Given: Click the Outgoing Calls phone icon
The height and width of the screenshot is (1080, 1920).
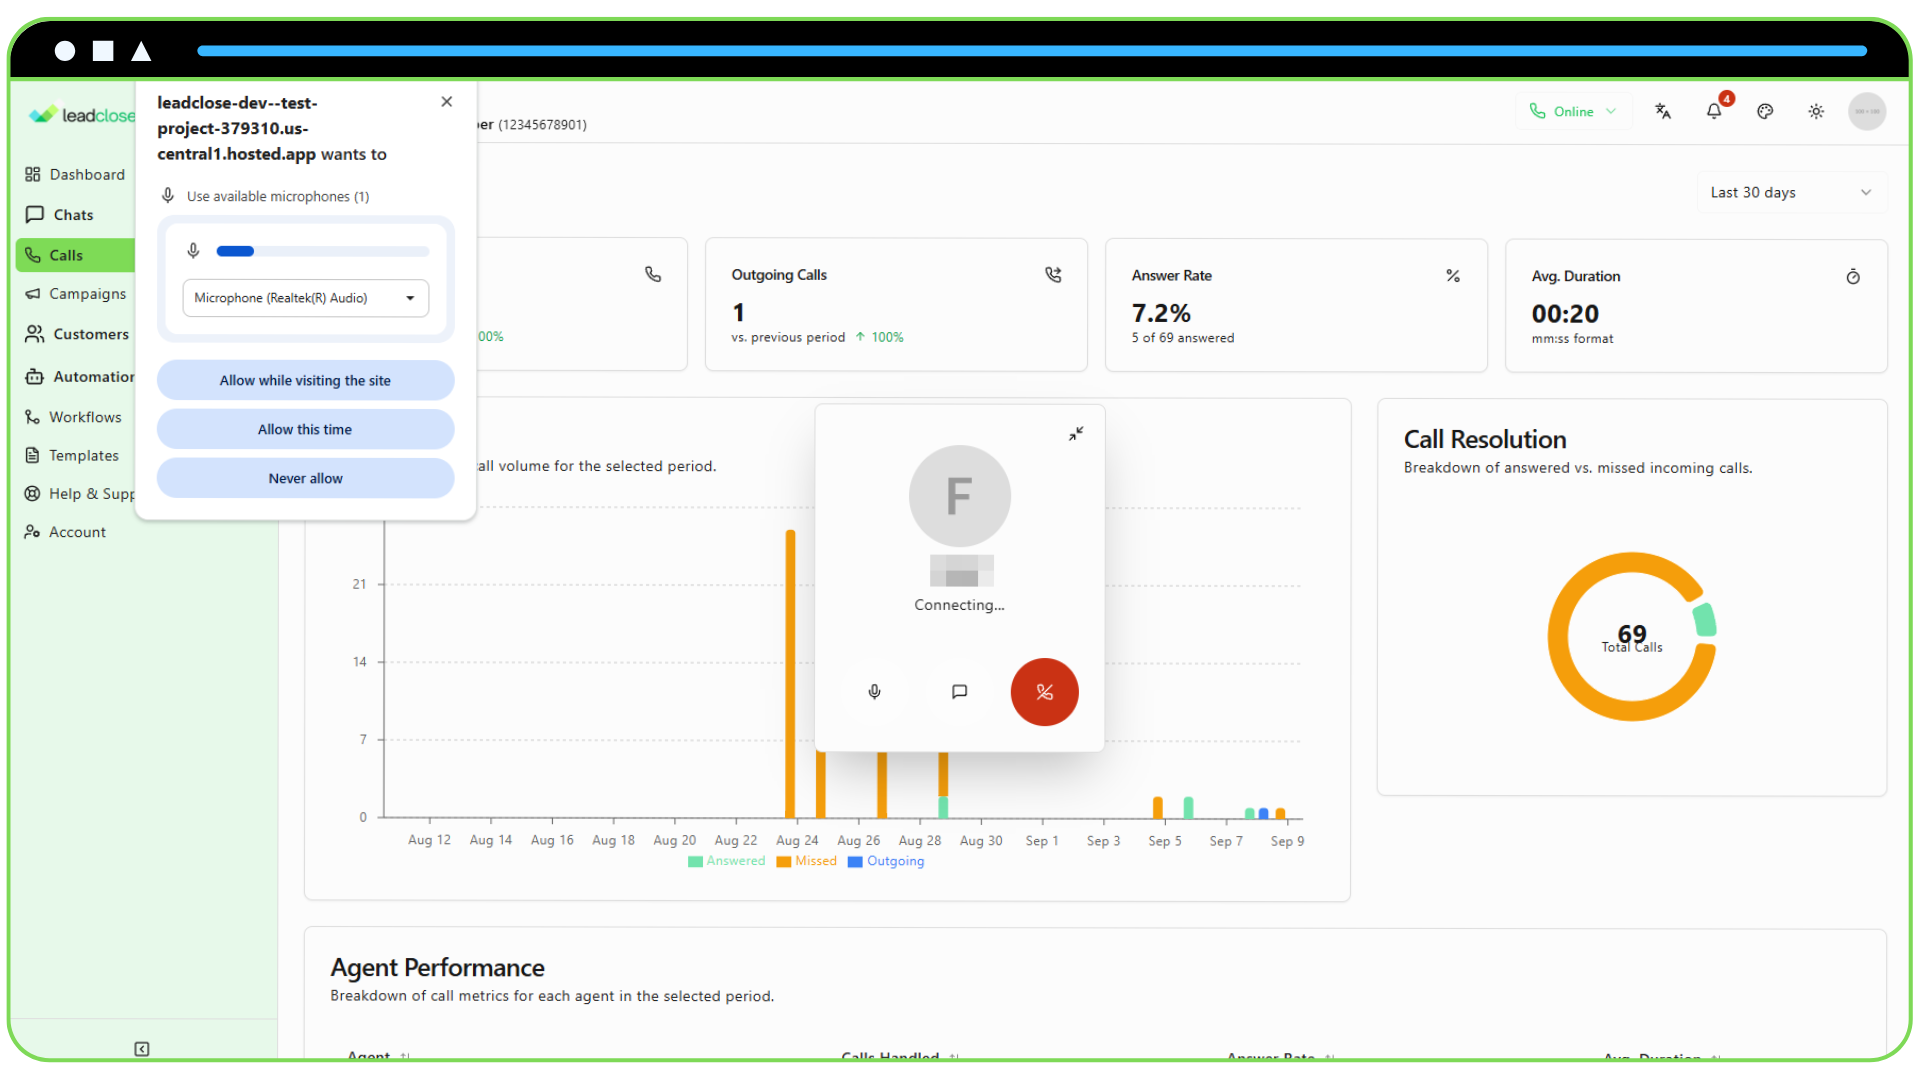Looking at the screenshot, I should 1053,275.
